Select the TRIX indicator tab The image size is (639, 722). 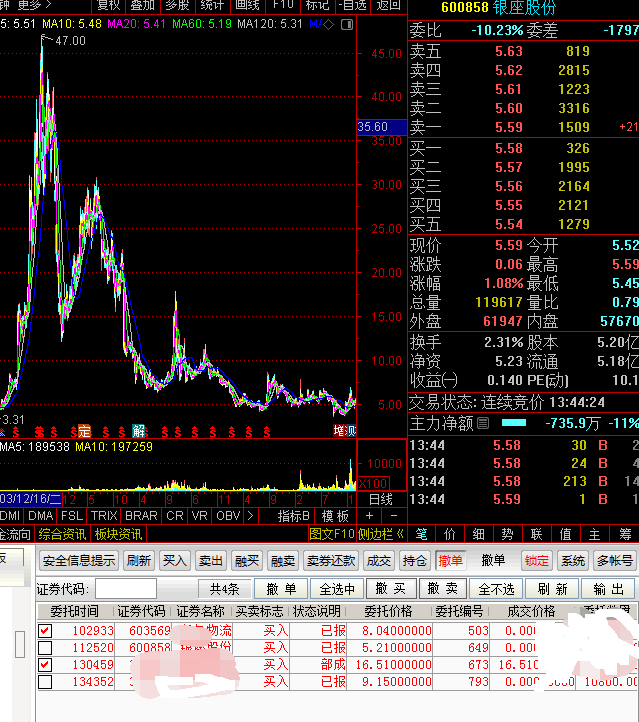click(x=104, y=516)
